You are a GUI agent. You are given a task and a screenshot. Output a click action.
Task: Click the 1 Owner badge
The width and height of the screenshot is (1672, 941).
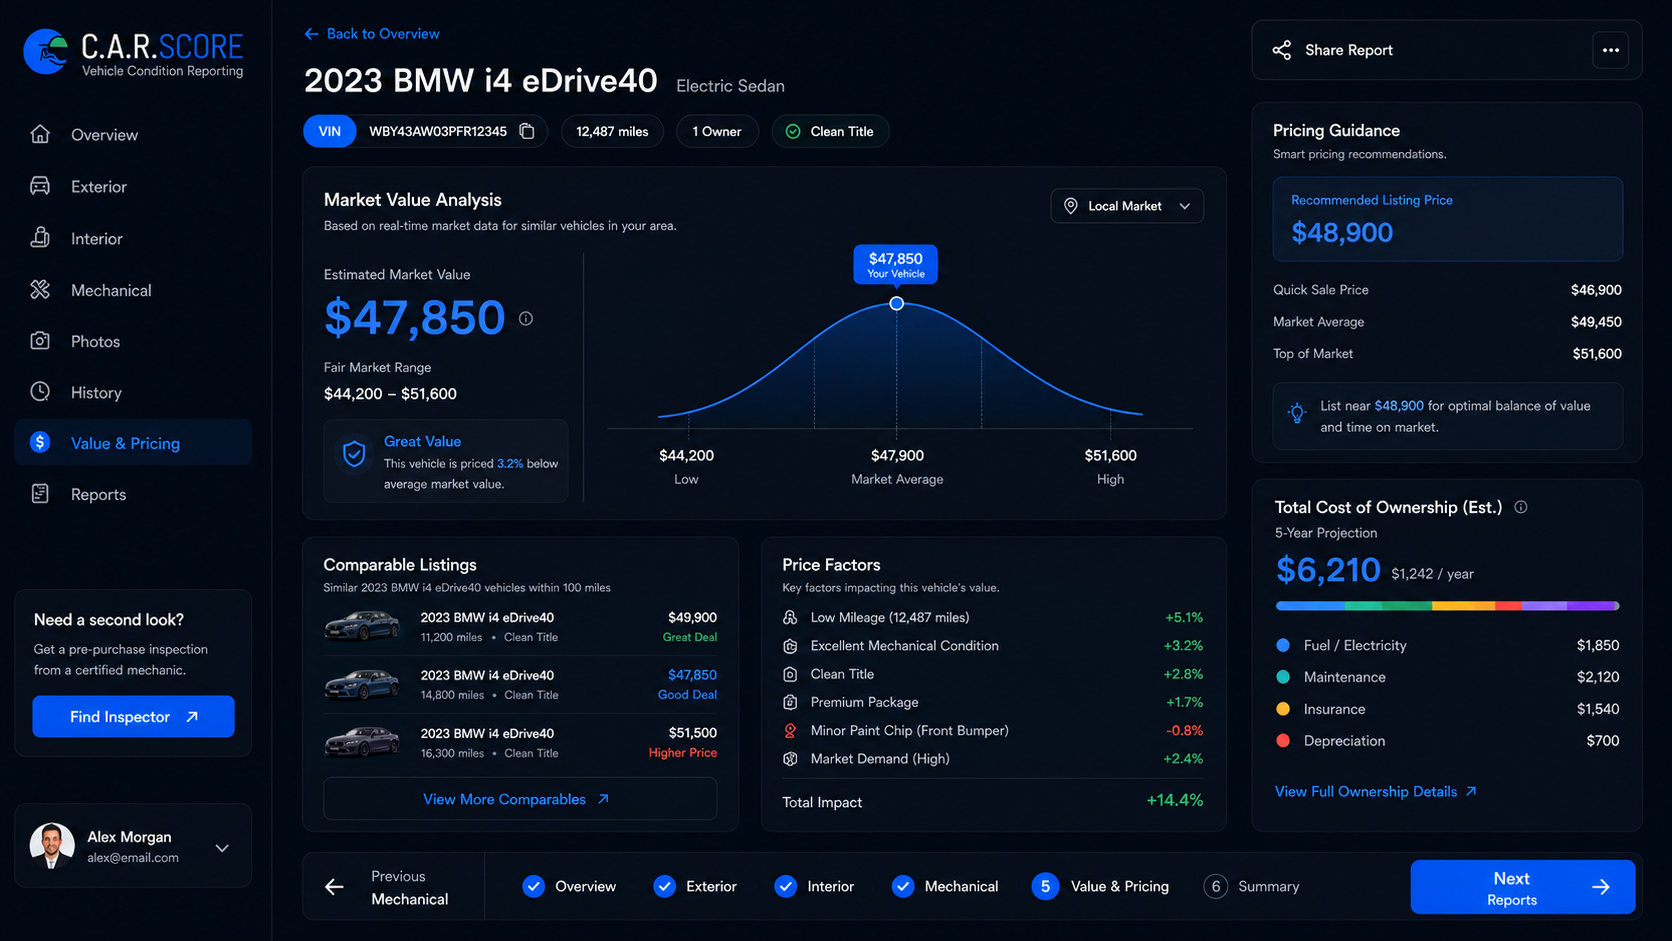coord(717,131)
